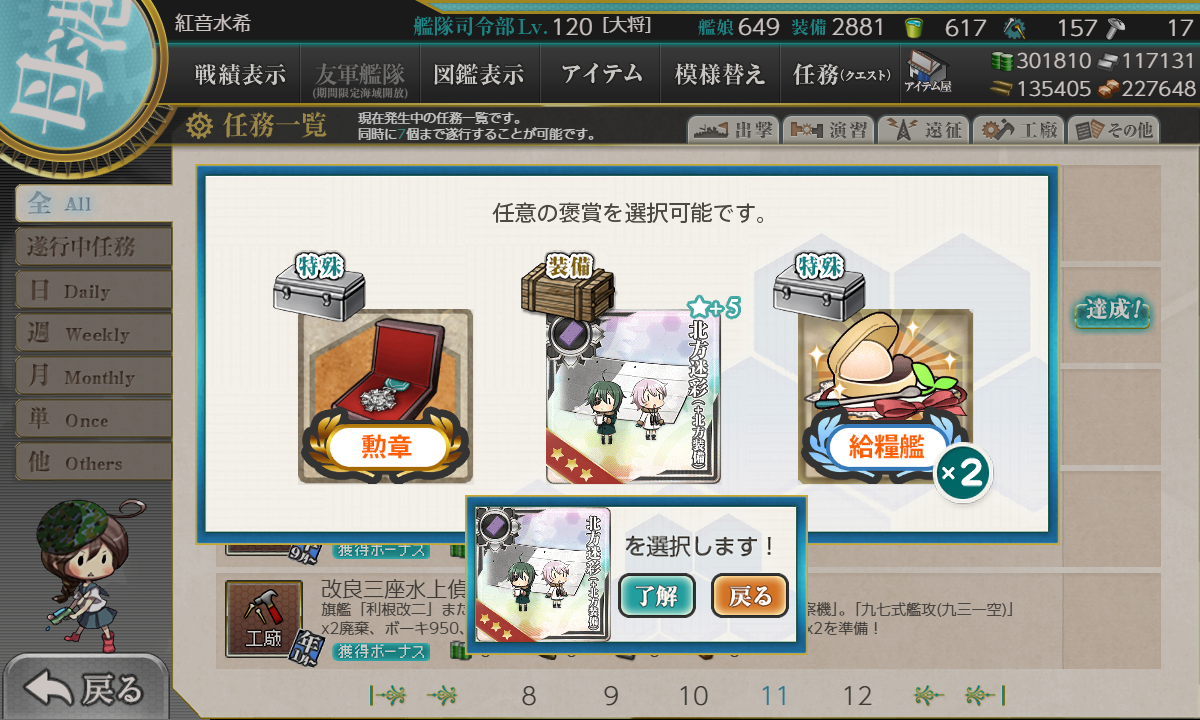Open アイテム menu item
Viewport: 1200px width, 720px height.
tap(601, 74)
